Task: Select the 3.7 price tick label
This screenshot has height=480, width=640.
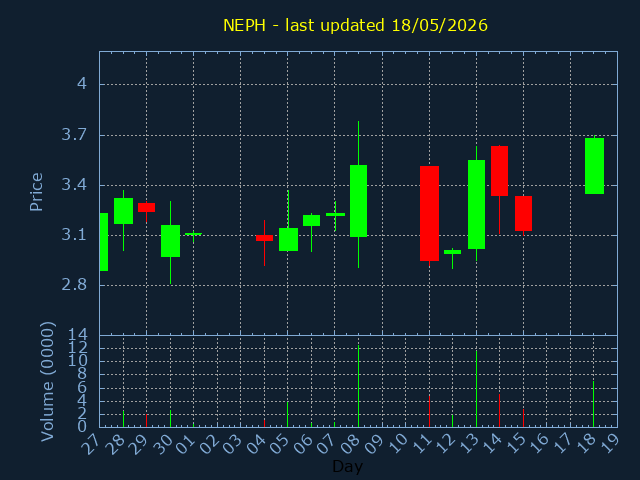Action: (x=74, y=134)
